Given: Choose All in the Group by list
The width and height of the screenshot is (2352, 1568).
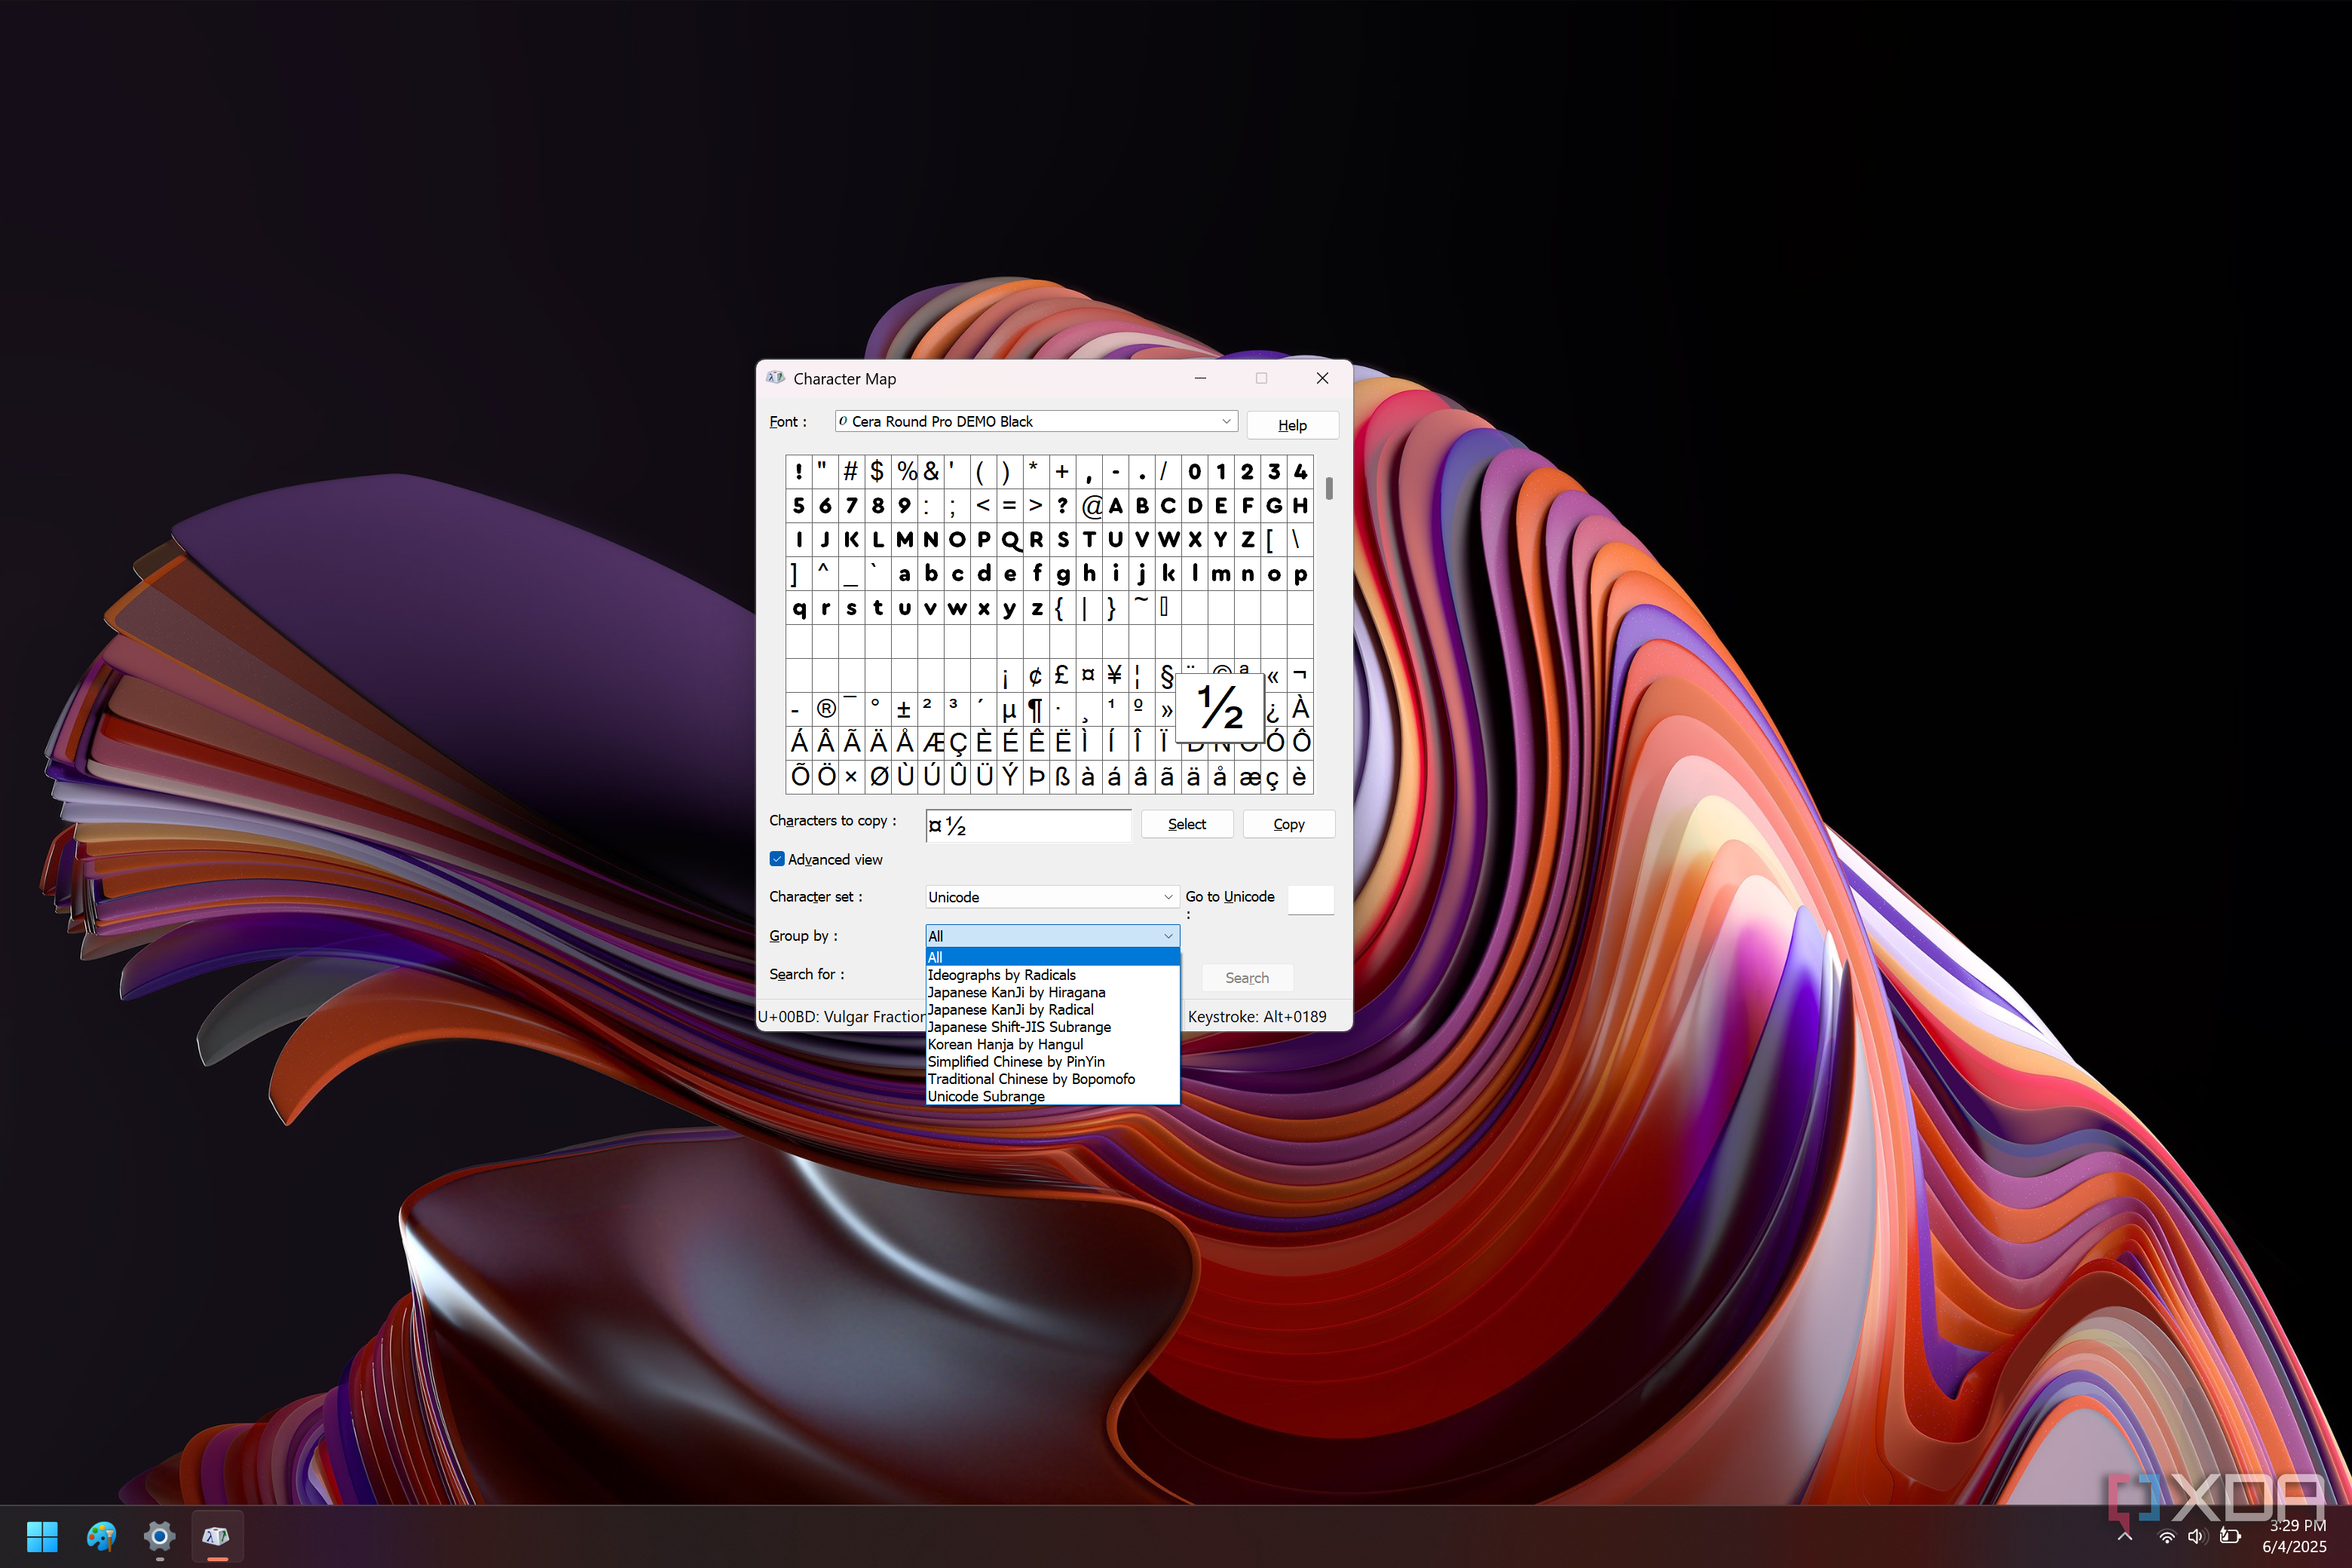Looking at the screenshot, I should 1052,957.
